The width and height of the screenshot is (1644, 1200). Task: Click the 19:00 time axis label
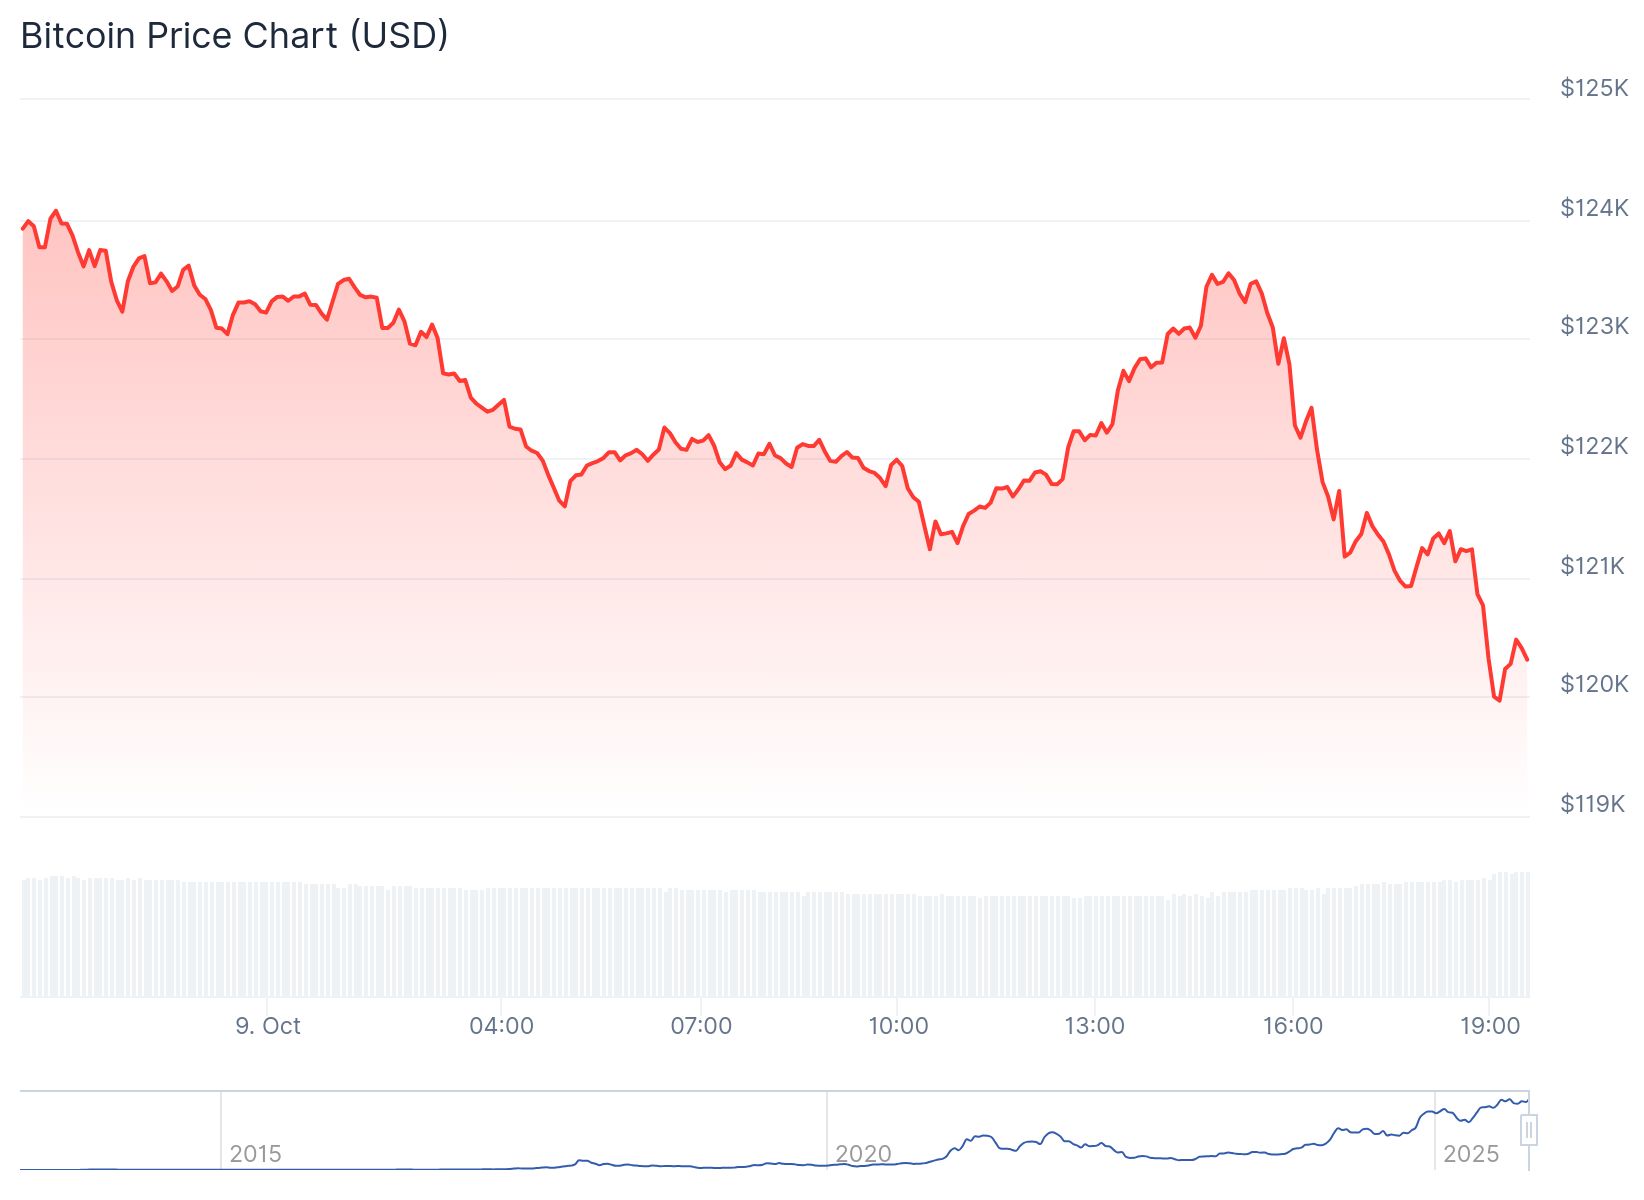[1489, 1026]
